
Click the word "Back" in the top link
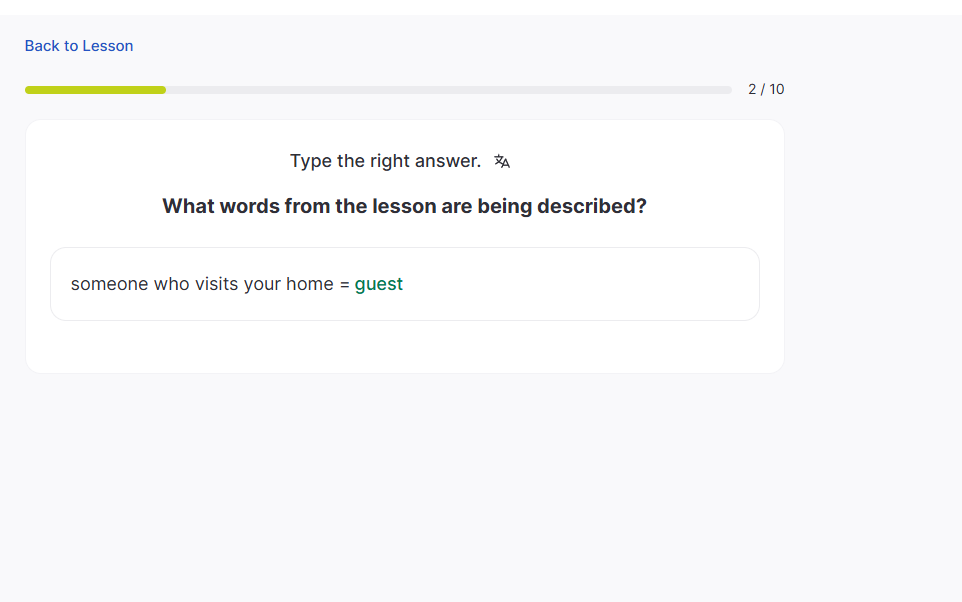(x=42, y=46)
